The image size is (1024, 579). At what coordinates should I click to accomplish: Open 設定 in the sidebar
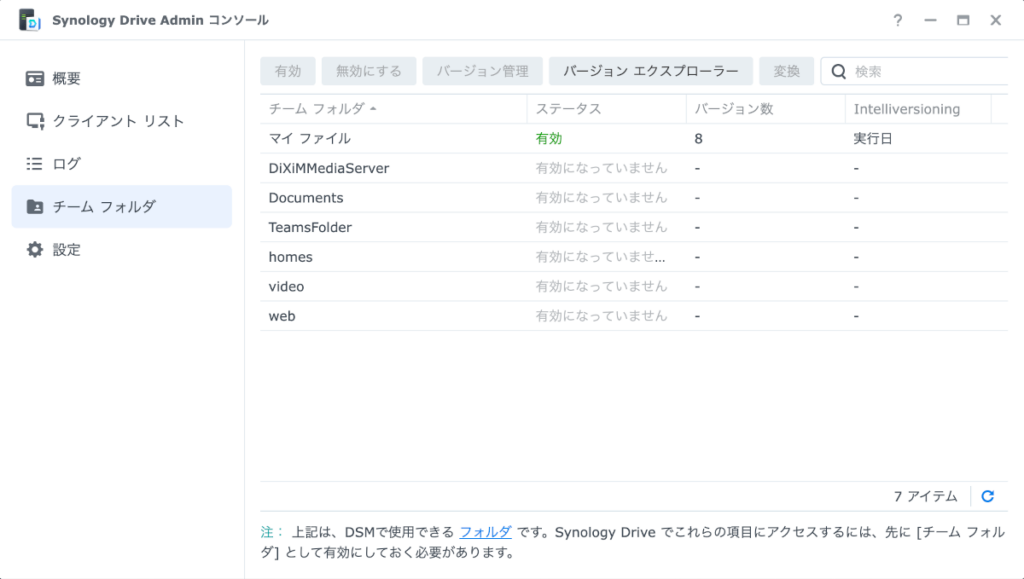121,249
